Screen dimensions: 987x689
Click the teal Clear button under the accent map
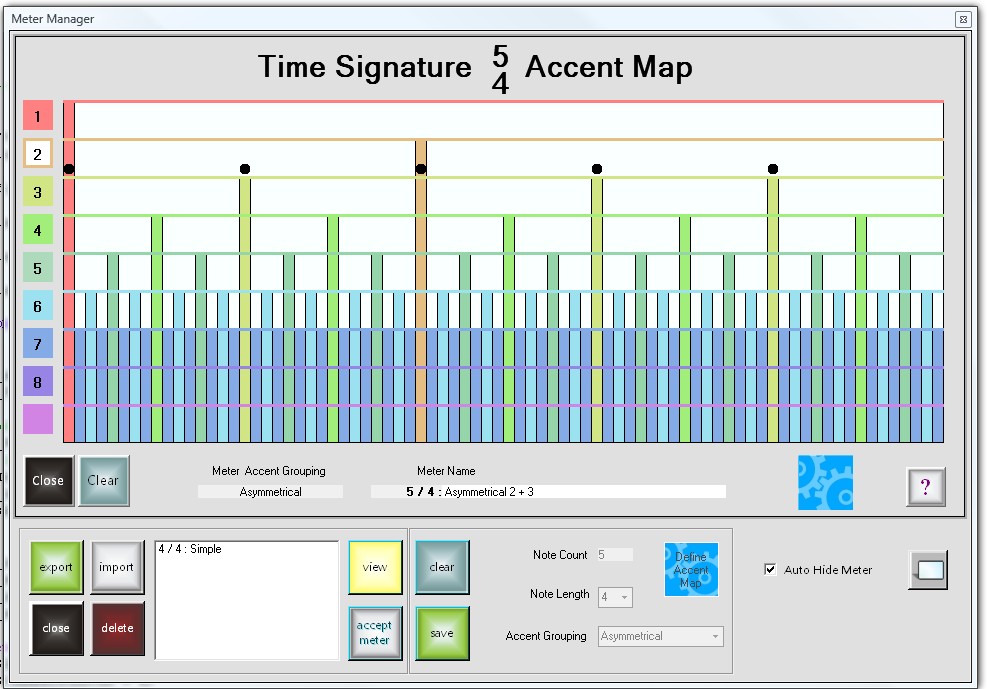pos(103,480)
